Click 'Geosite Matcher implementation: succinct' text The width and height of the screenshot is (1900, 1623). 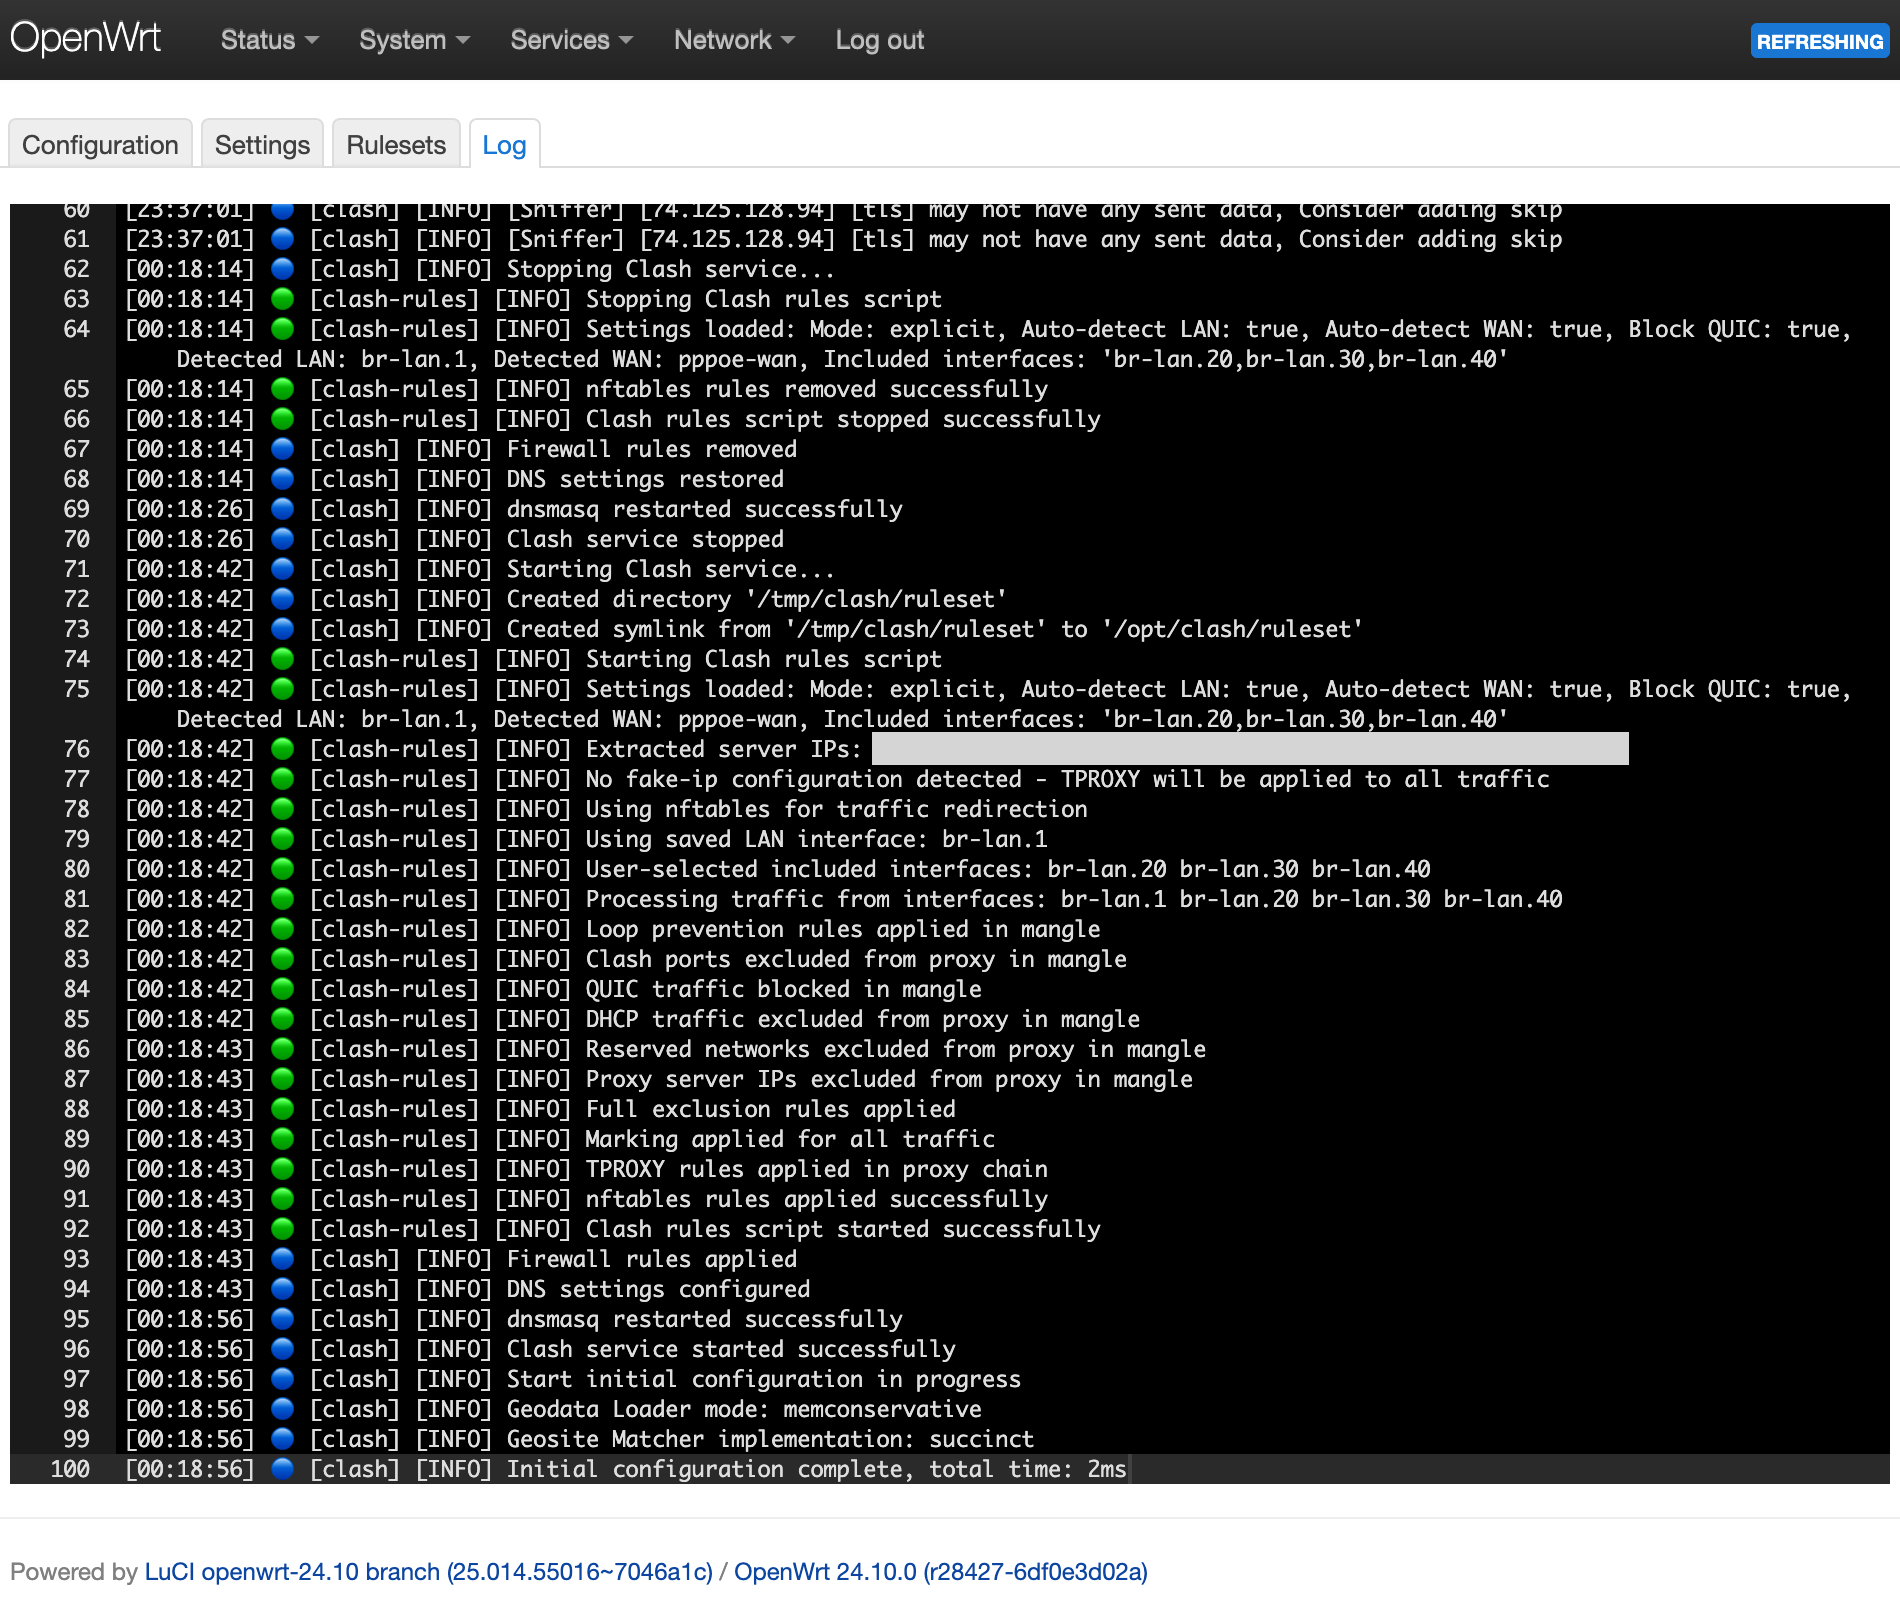(x=770, y=1439)
